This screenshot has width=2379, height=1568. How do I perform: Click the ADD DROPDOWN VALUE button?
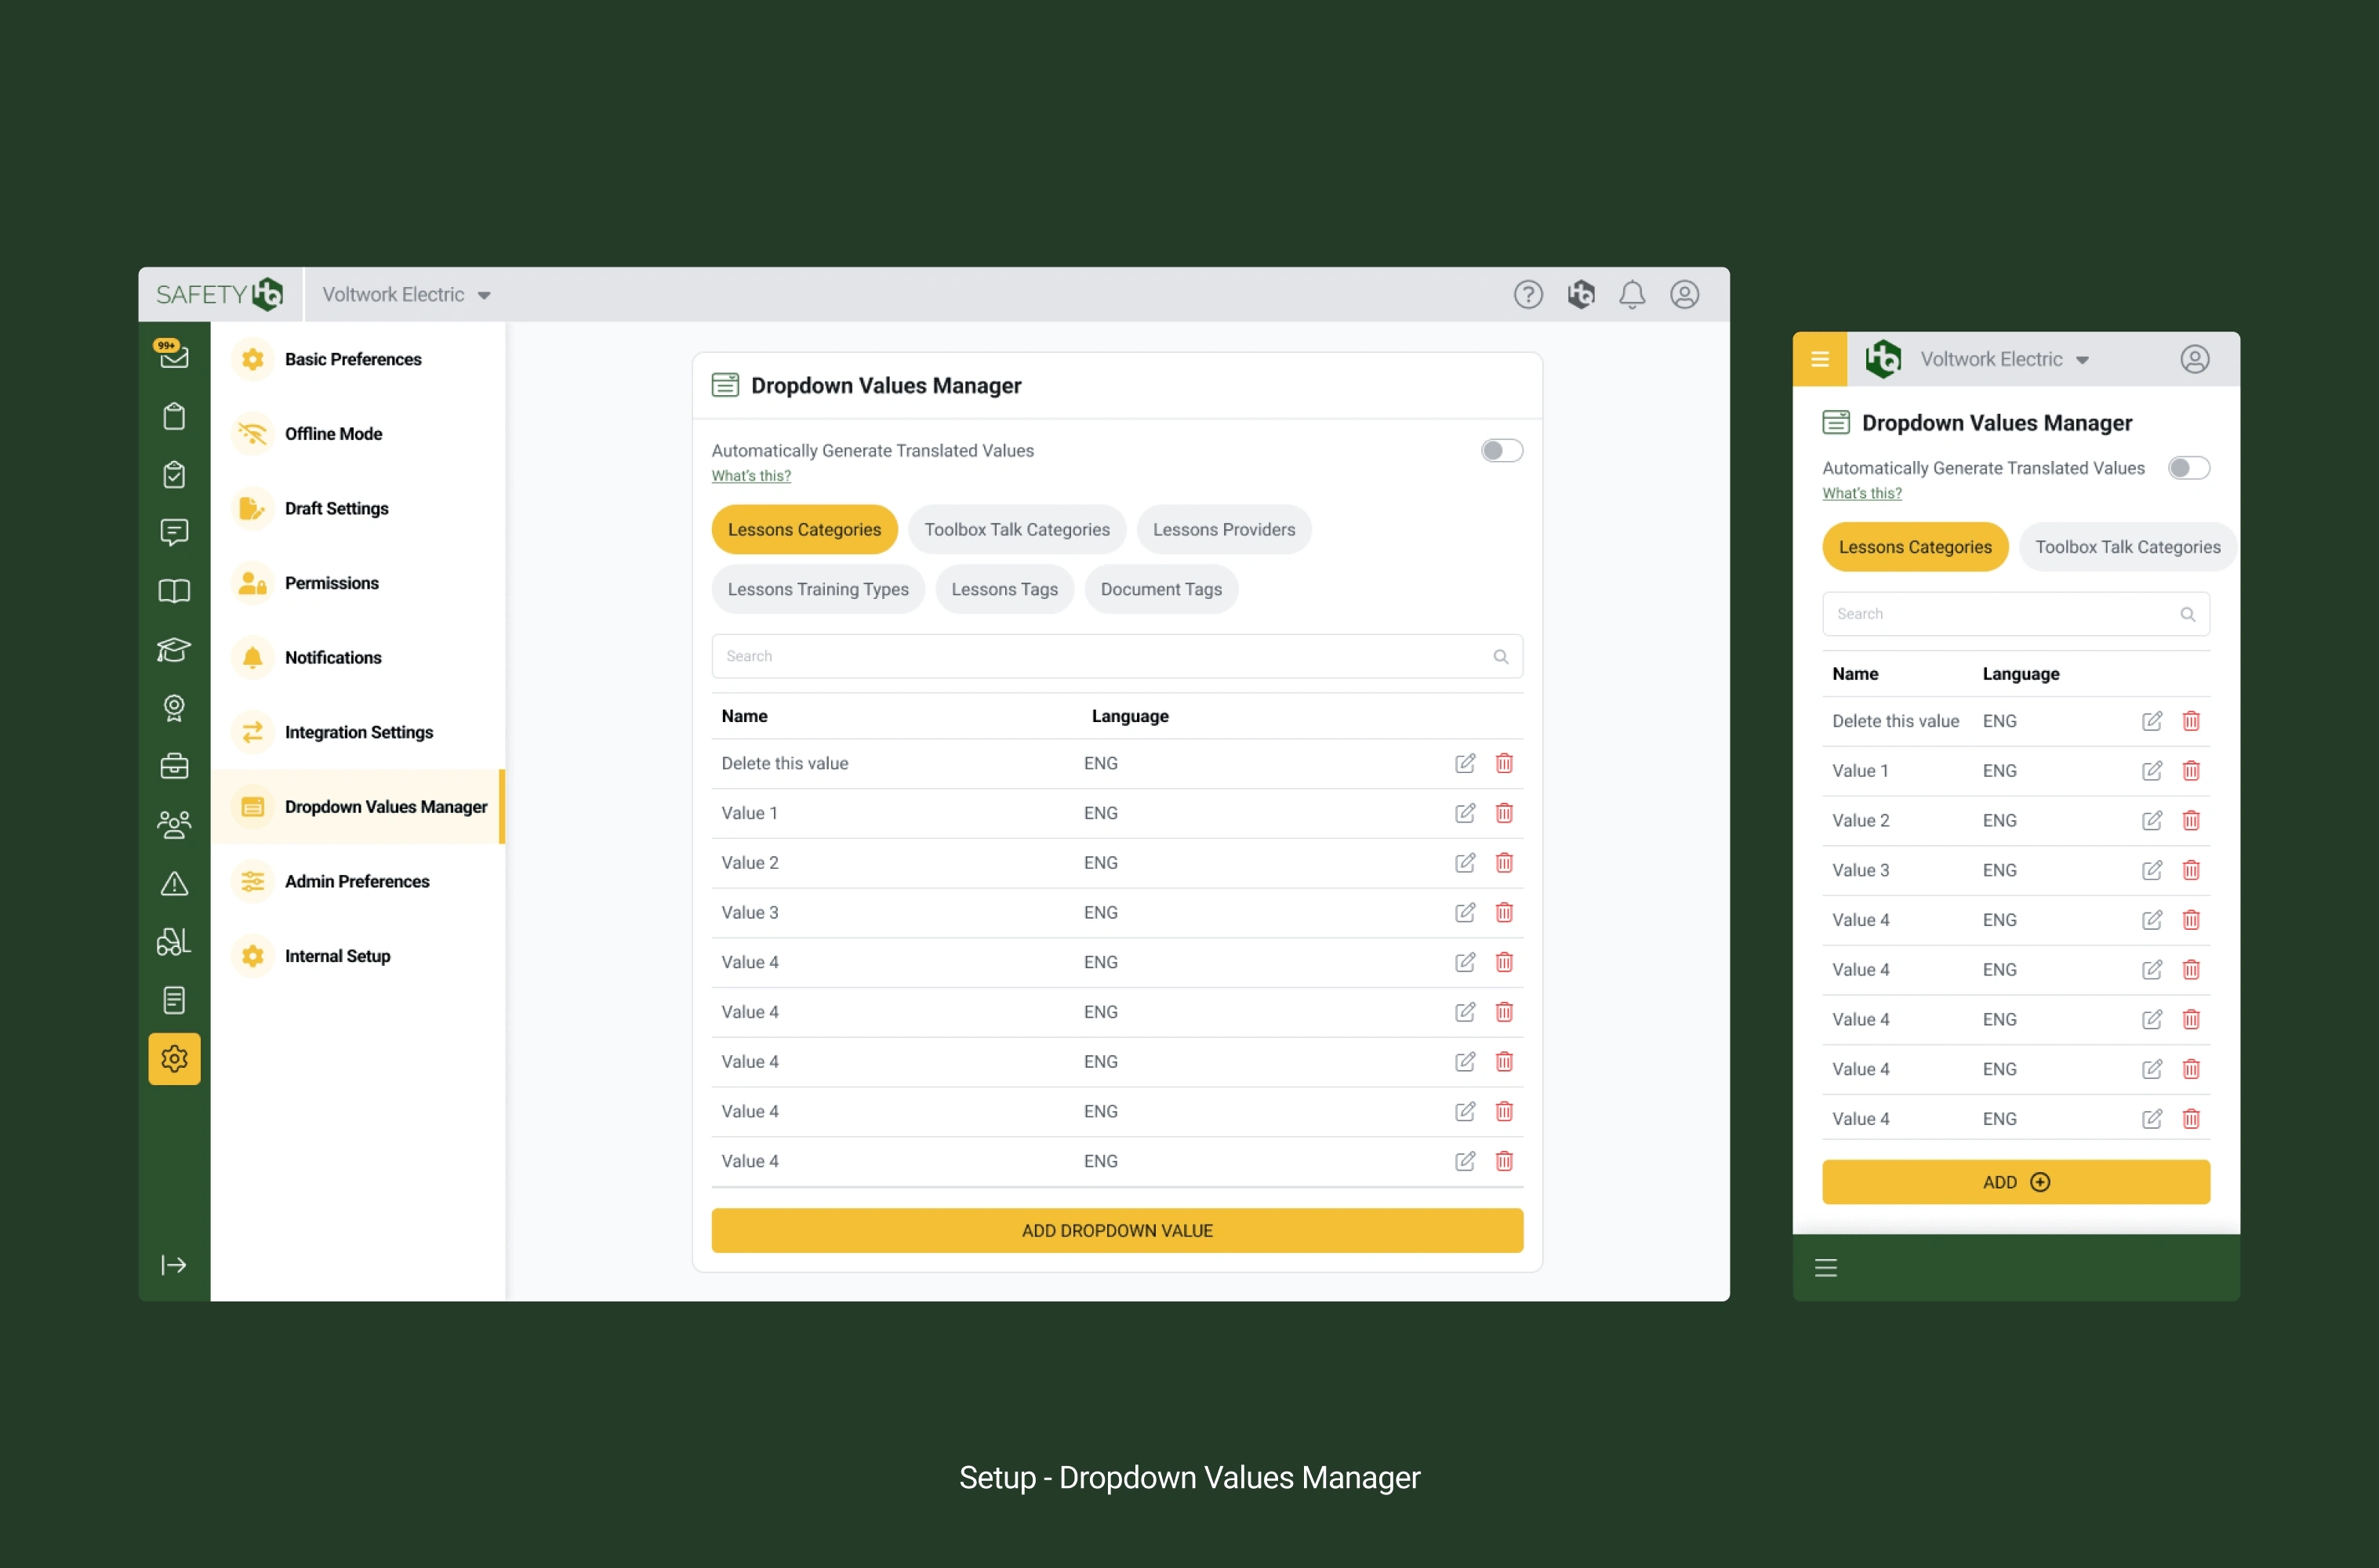[x=1116, y=1230]
